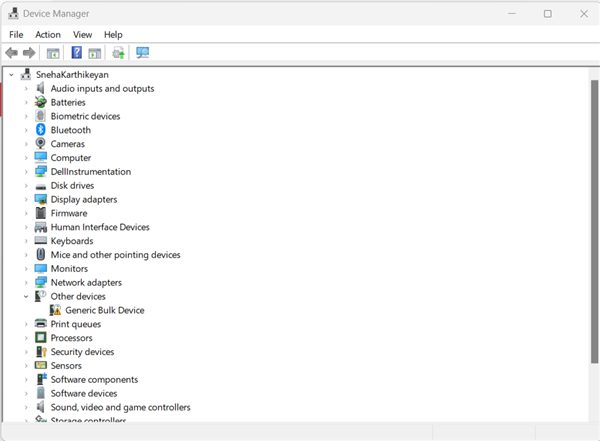600x441 pixels.
Task: Click the Forward arrow toolbar icon
Action: coord(29,52)
